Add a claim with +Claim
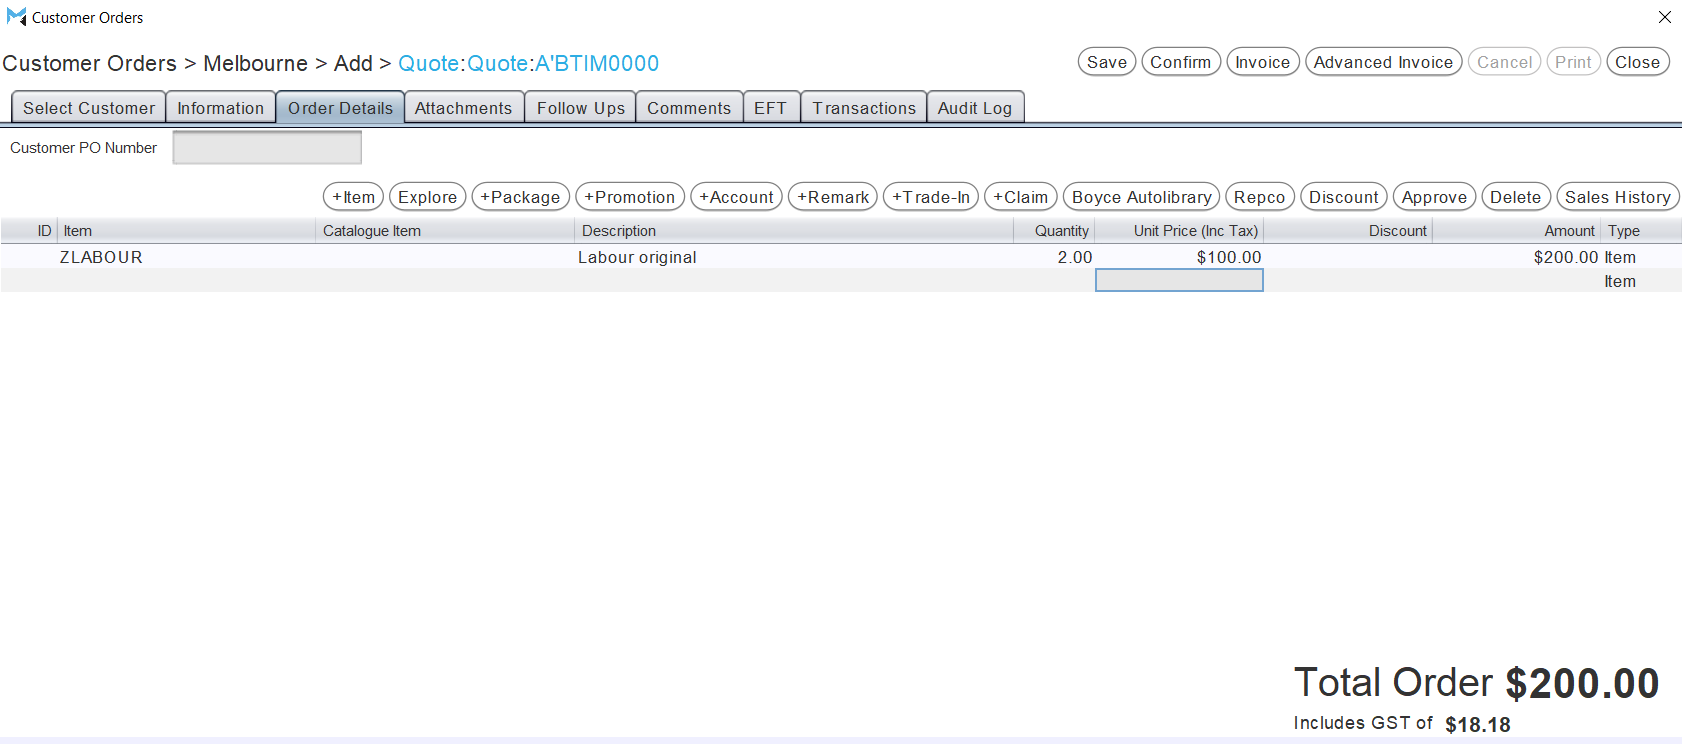1682x744 pixels. pyautogui.click(x=1021, y=197)
